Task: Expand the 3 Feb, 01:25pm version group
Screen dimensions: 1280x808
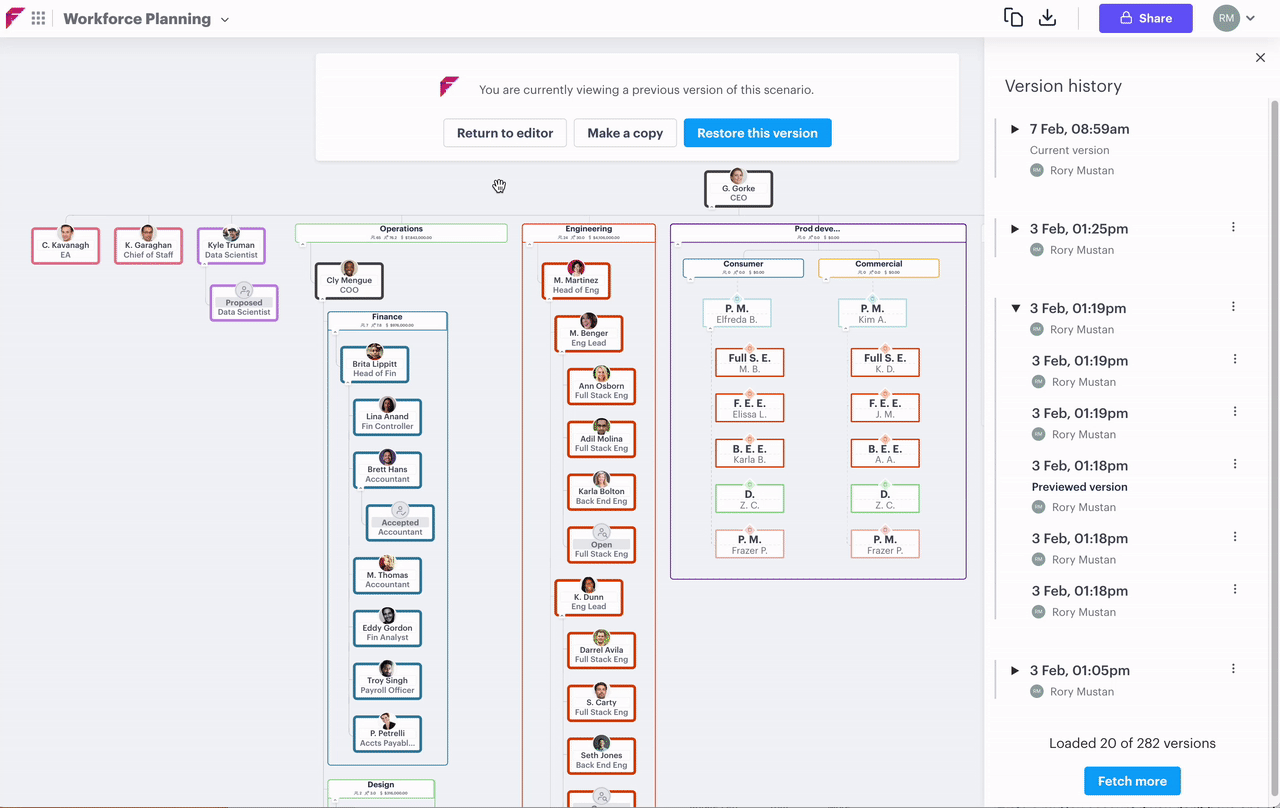Action: 1015,229
